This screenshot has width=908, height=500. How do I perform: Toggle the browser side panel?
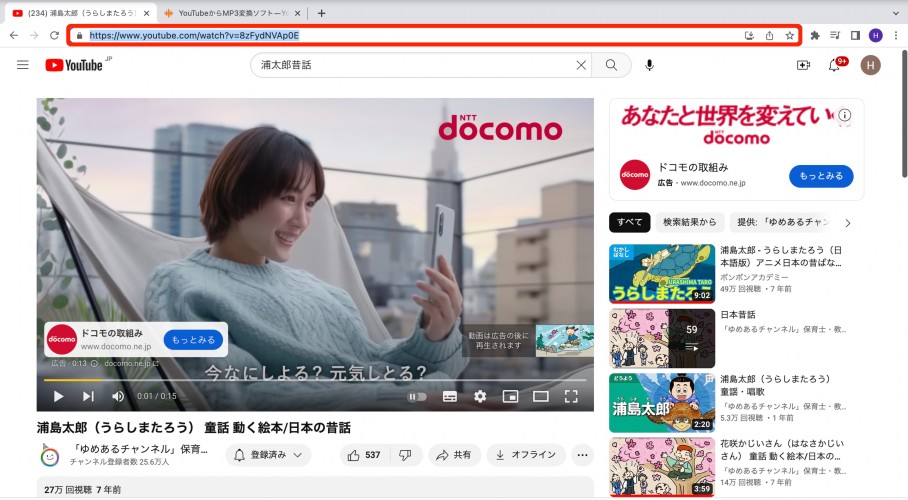[x=855, y=35]
